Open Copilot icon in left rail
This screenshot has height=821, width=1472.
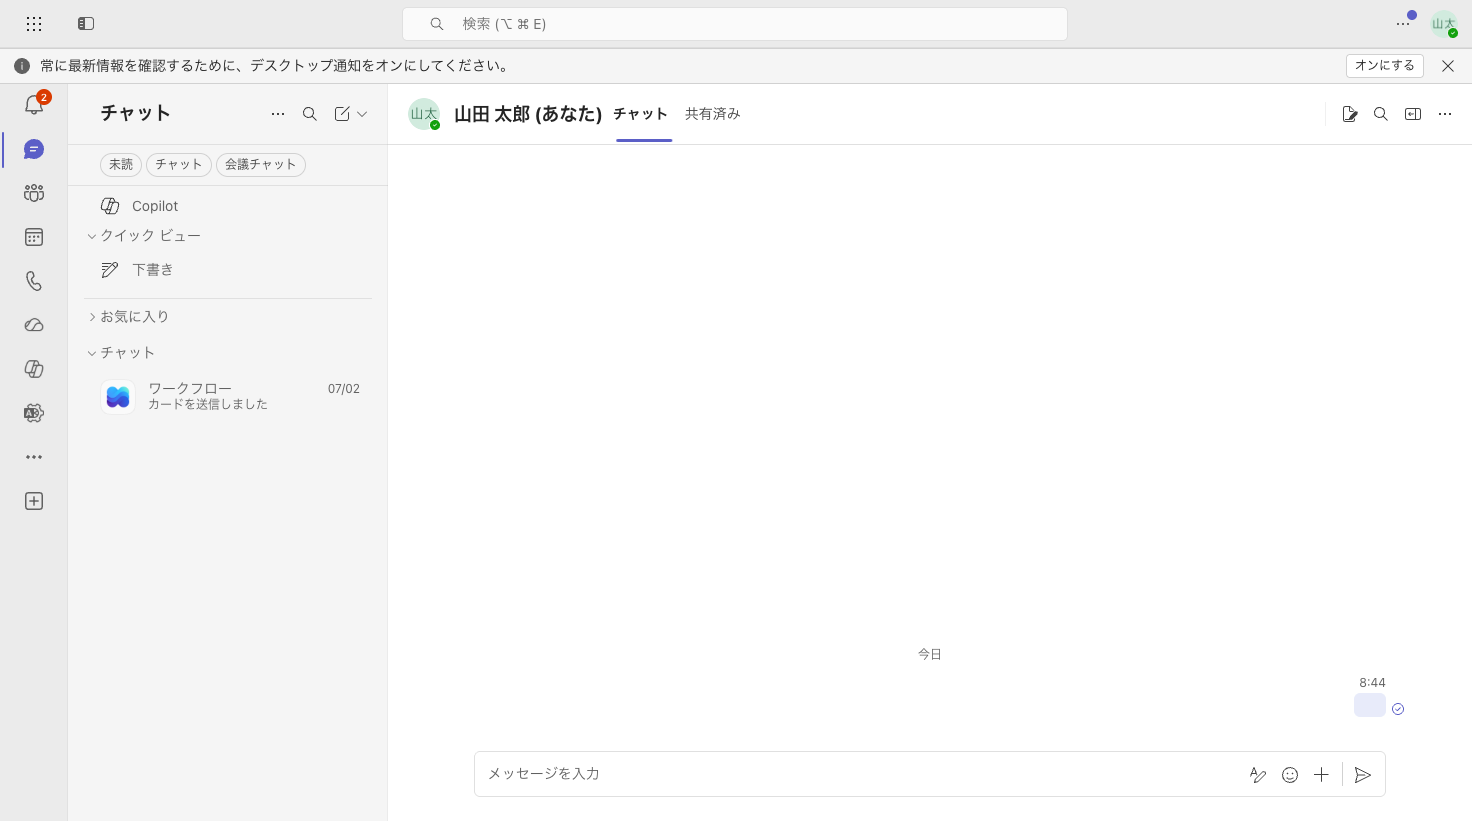point(34,369)
